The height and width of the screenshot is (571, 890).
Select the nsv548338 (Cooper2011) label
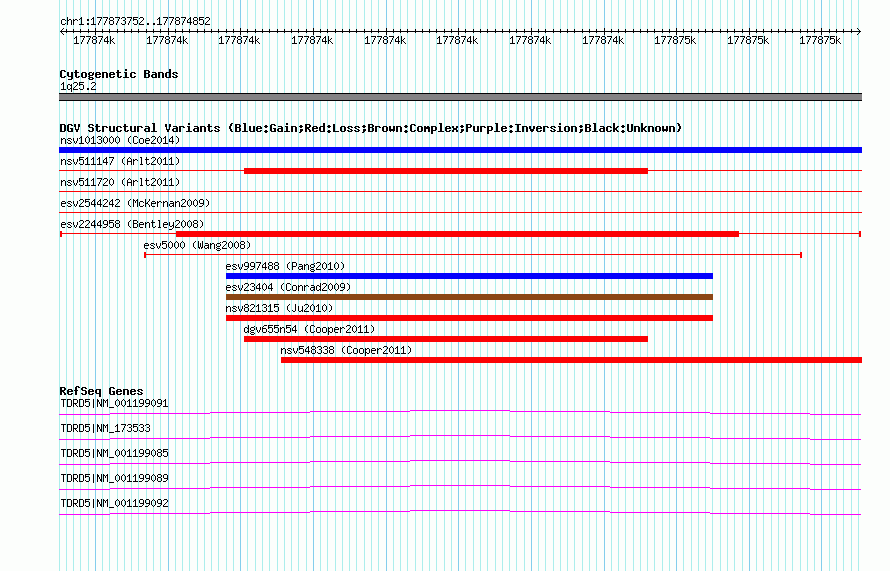click(346, 350)
